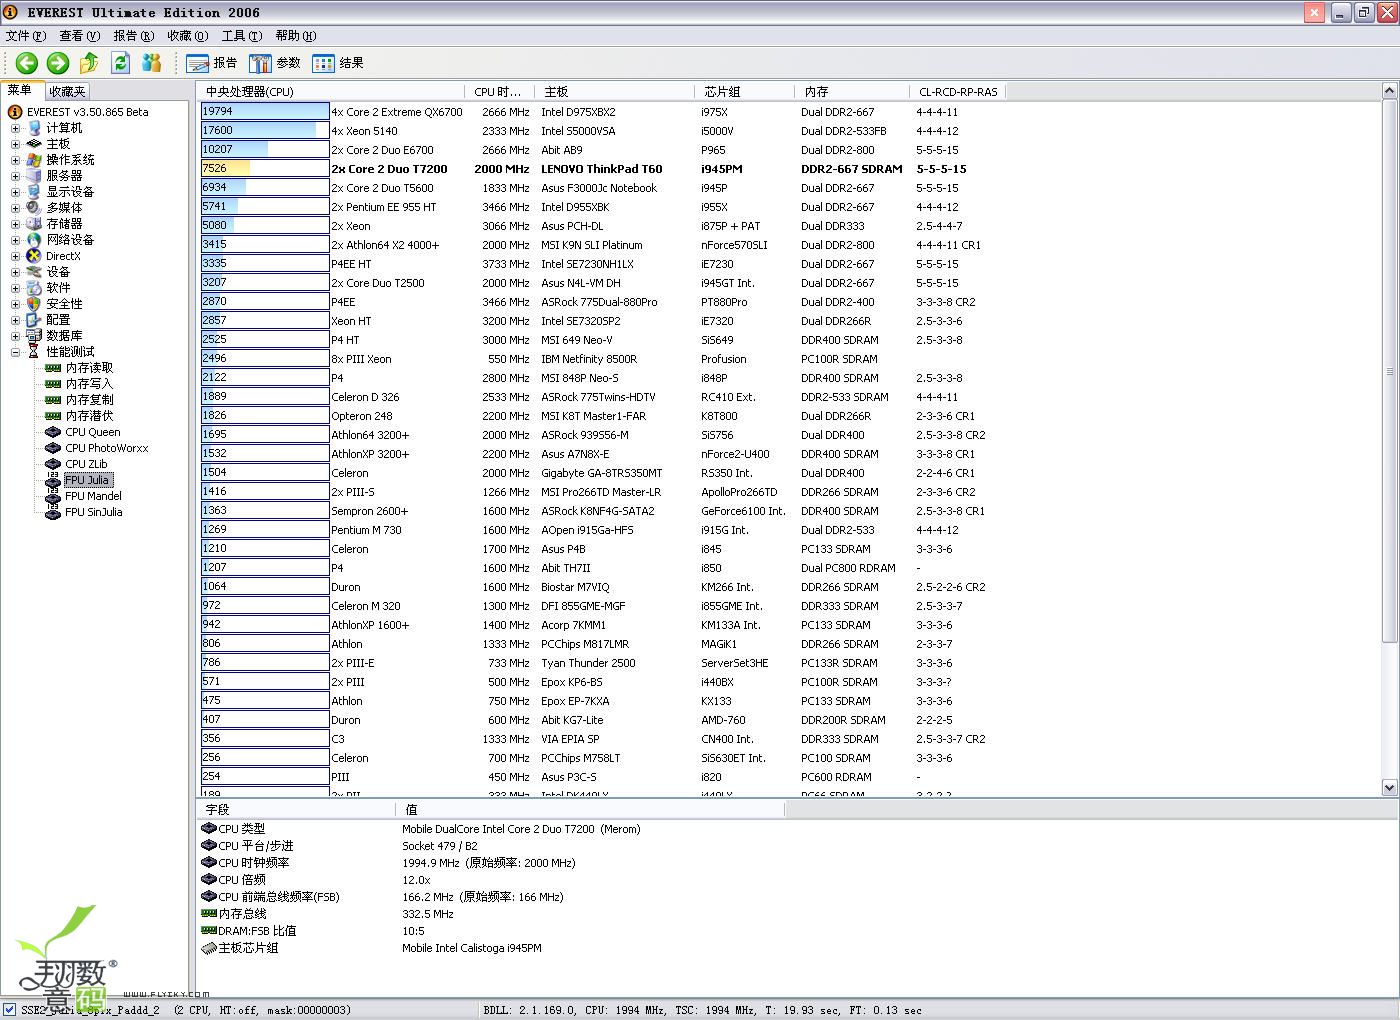The height and width of the screenshot is (1020, 1400).
Task: Open the CPU PhotoWorxx benchmark
Action: [107, 448]
